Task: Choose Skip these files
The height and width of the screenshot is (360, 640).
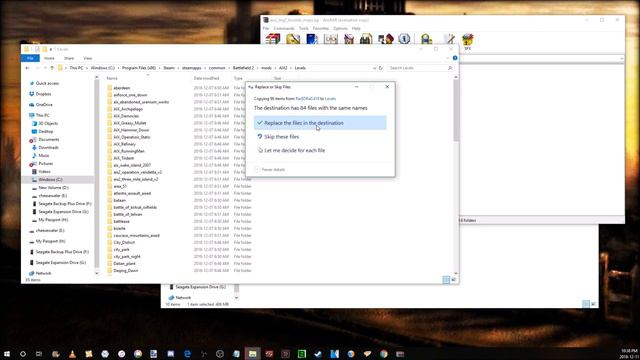Action: click(320, 137)
